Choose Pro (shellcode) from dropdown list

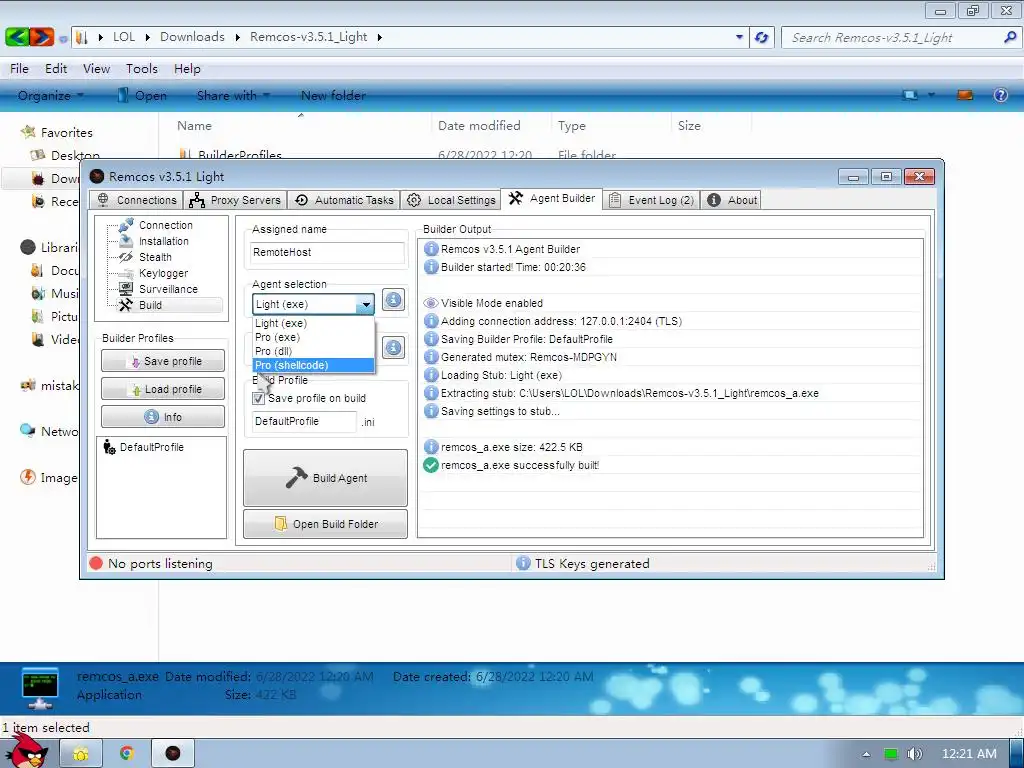point(313,365)
